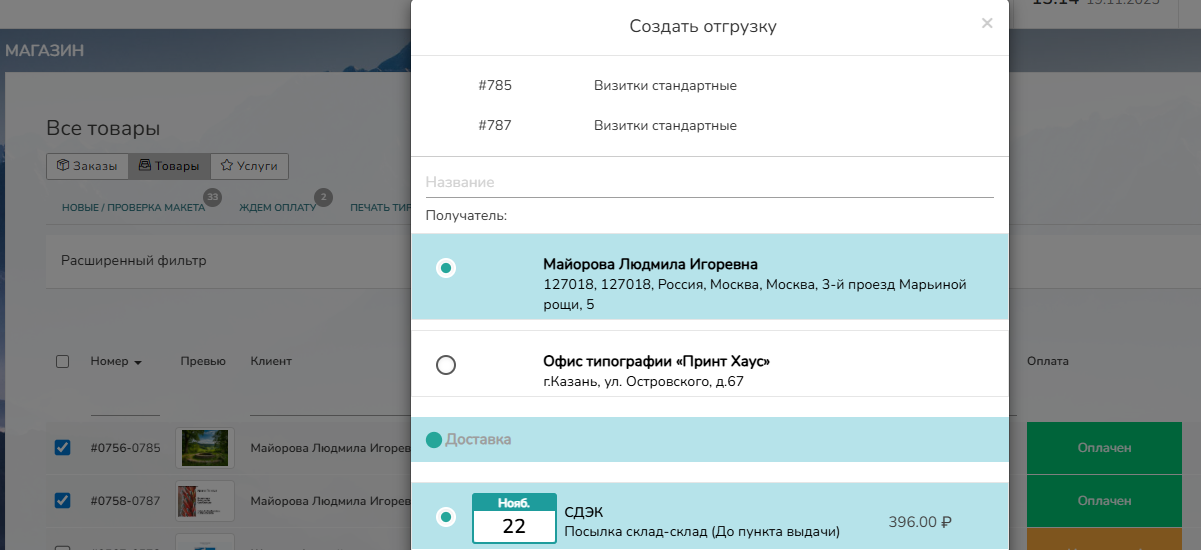The height and width of the screenshot is (550, 1201).
Task: Uncheck order #0758-0787 checkbox
Action: pos(62,500)
